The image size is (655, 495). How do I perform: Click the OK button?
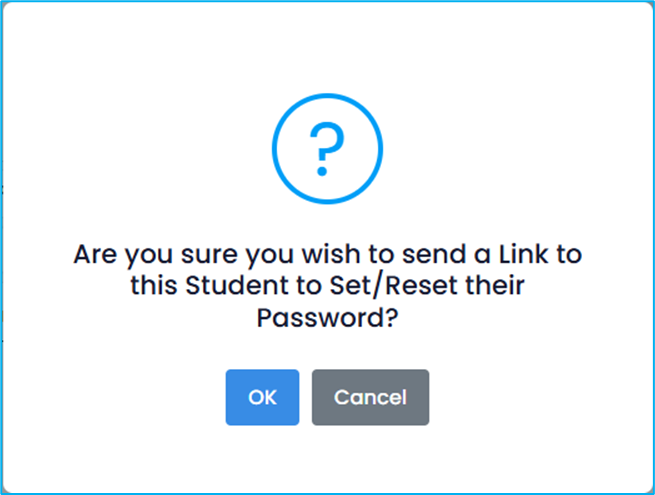262,397
